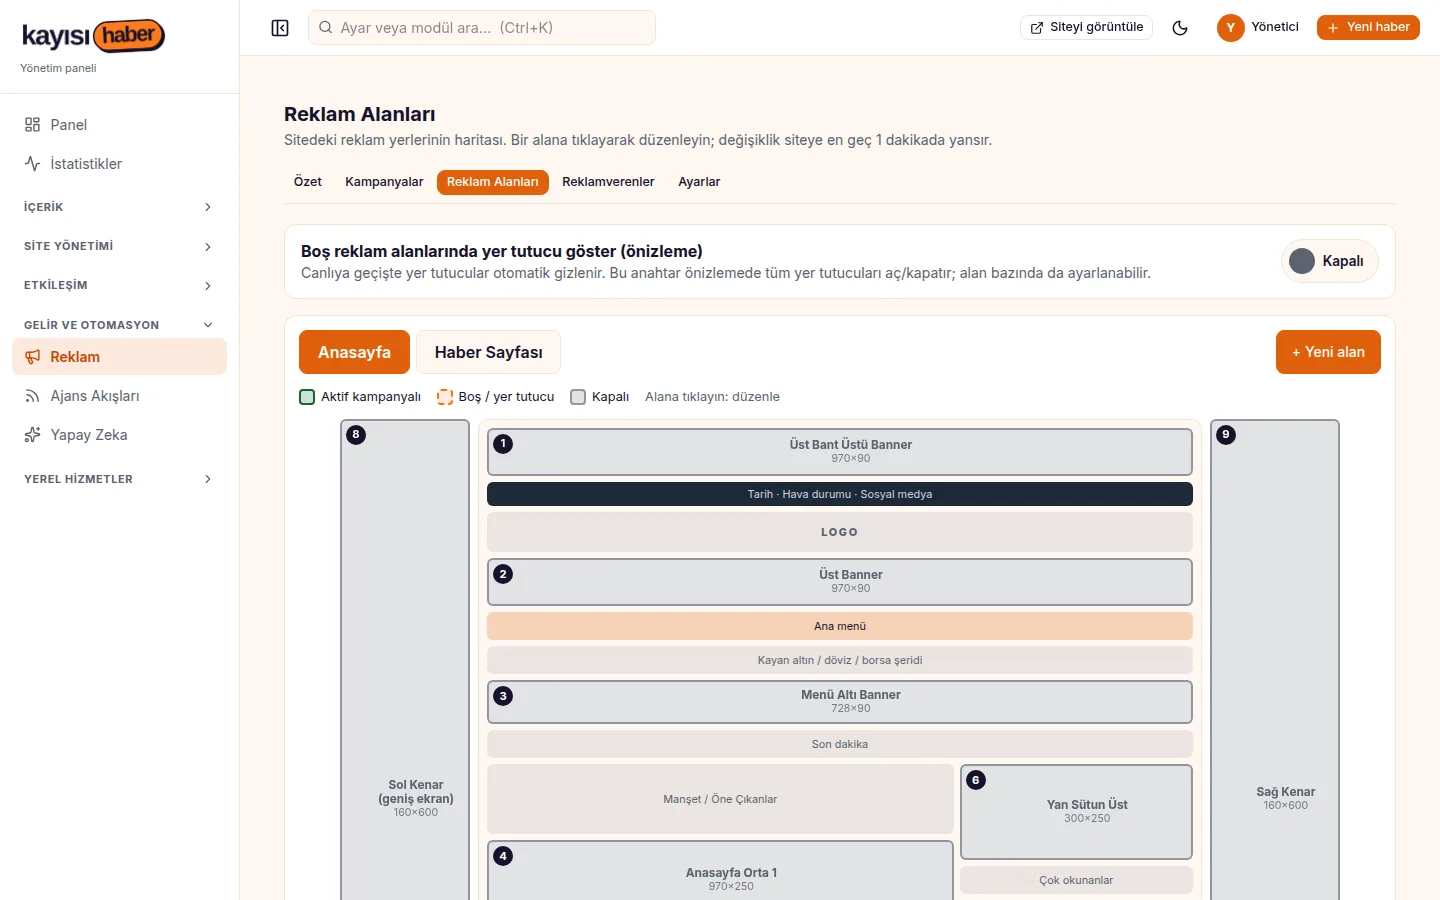Switch to the Haber Sayfası layout
The width and height of the screenshot is (1440, 900).
[488, 352]
